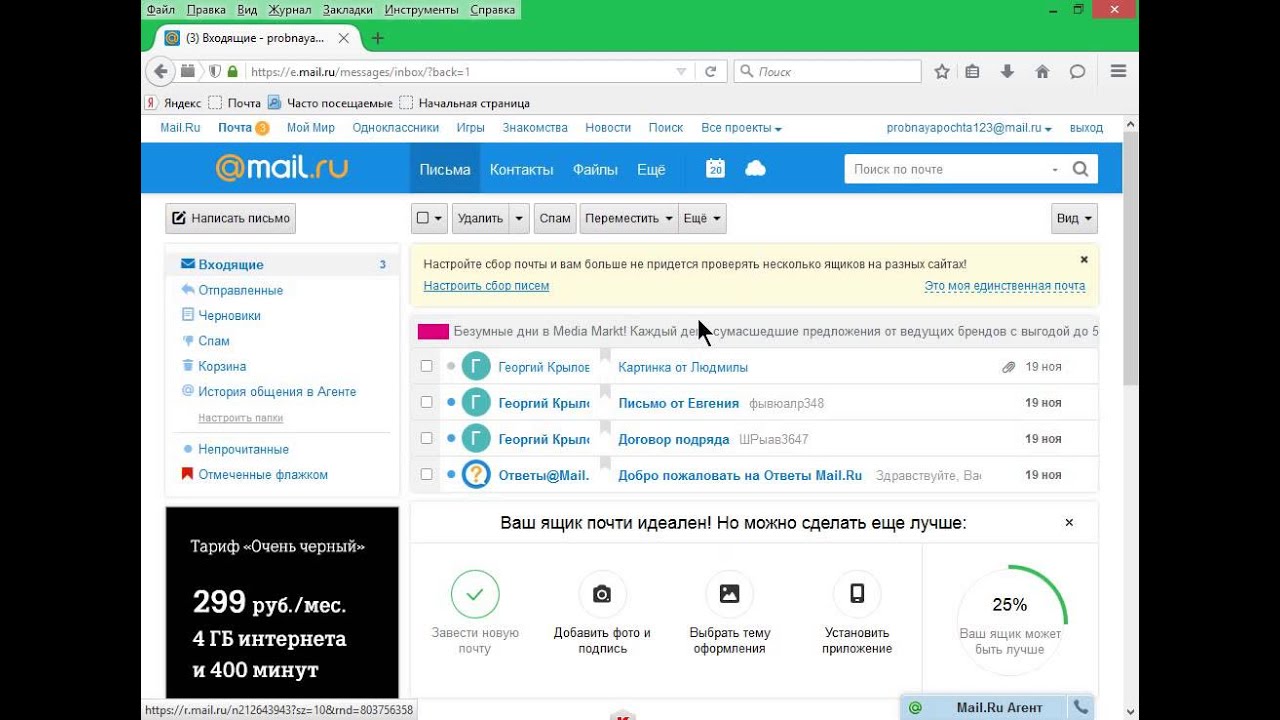Expand the Все проекты dropdown
The image size is (1280, 720).
coord(741,128)
